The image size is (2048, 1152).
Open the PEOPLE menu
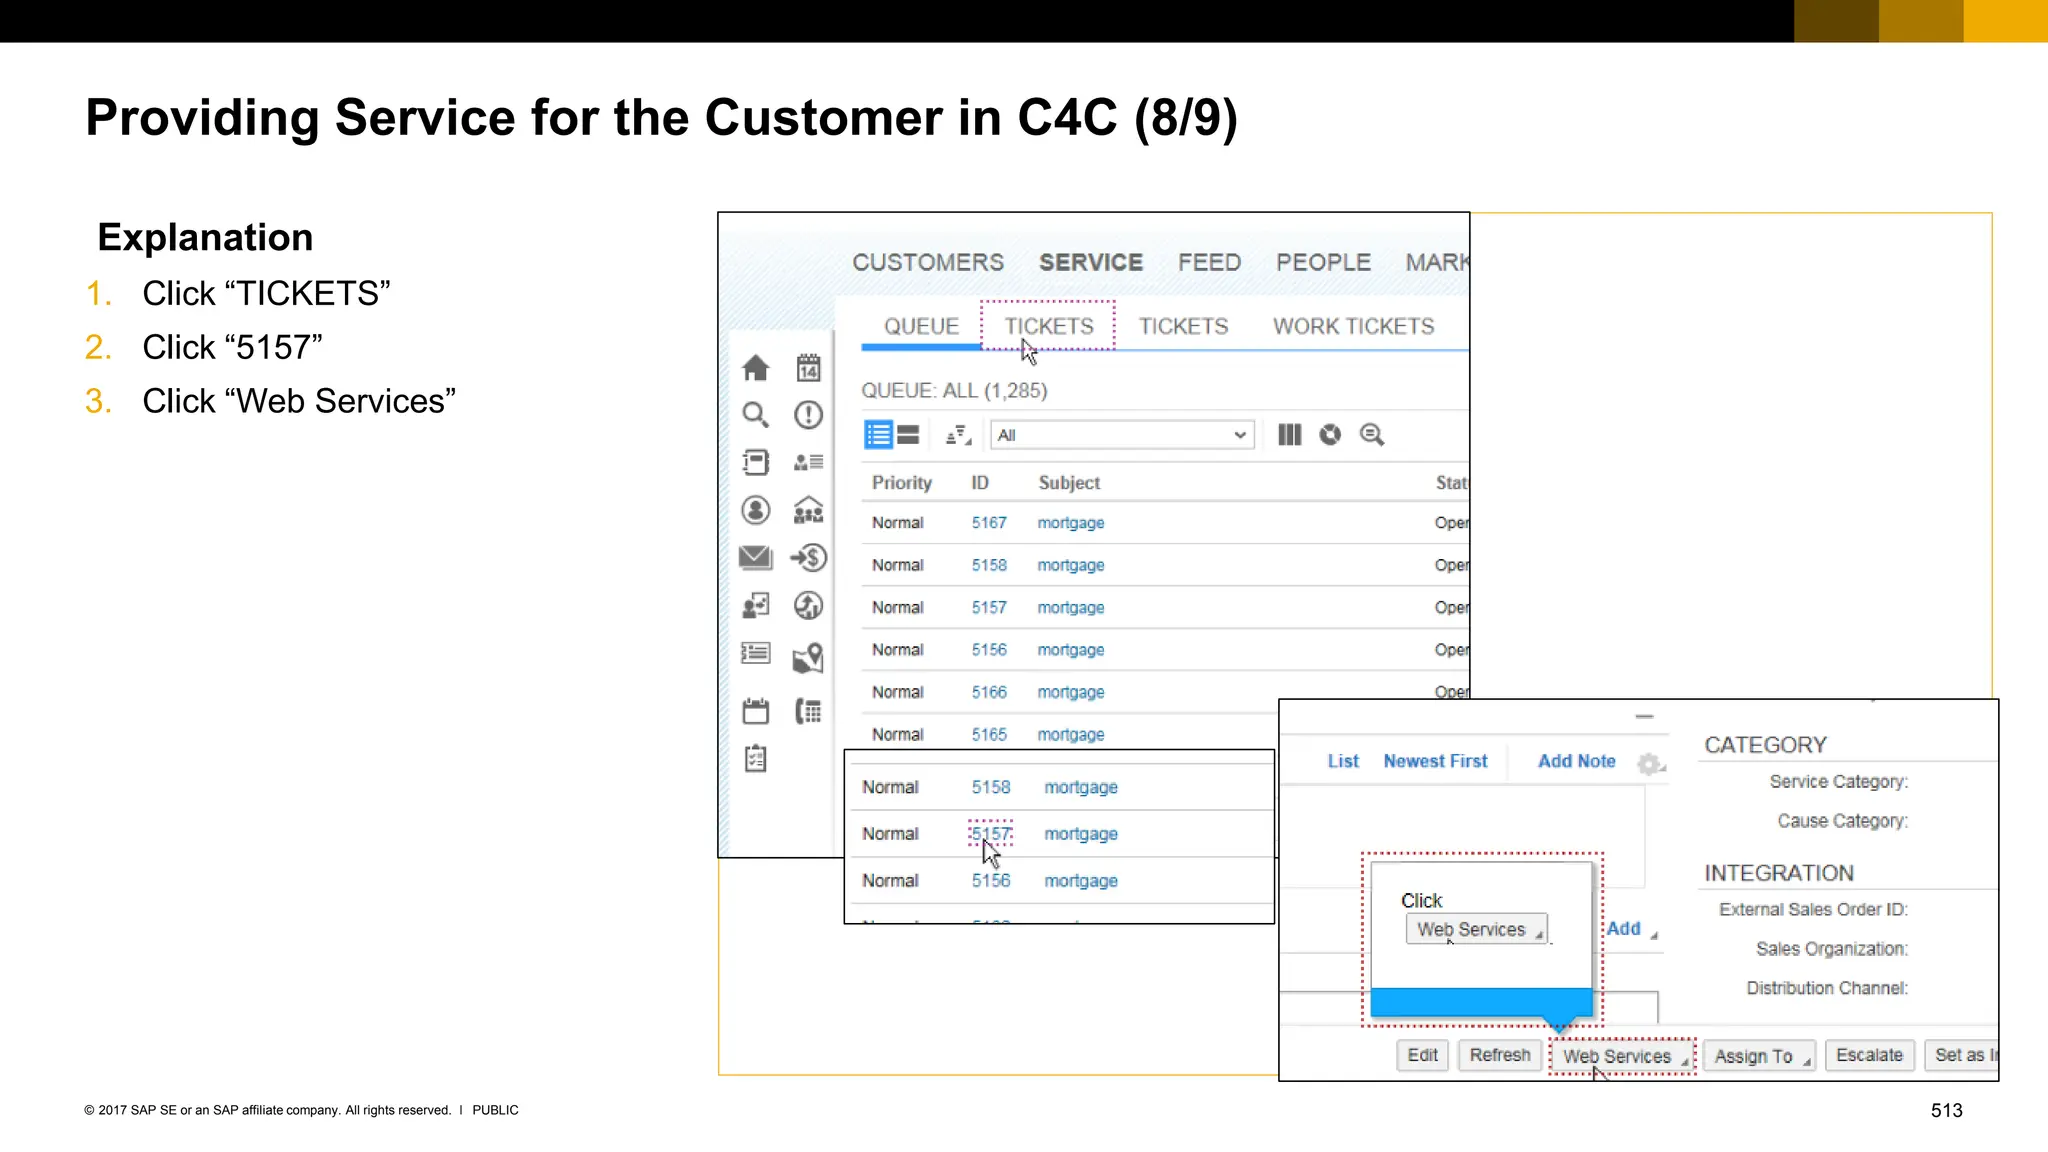1323,262
